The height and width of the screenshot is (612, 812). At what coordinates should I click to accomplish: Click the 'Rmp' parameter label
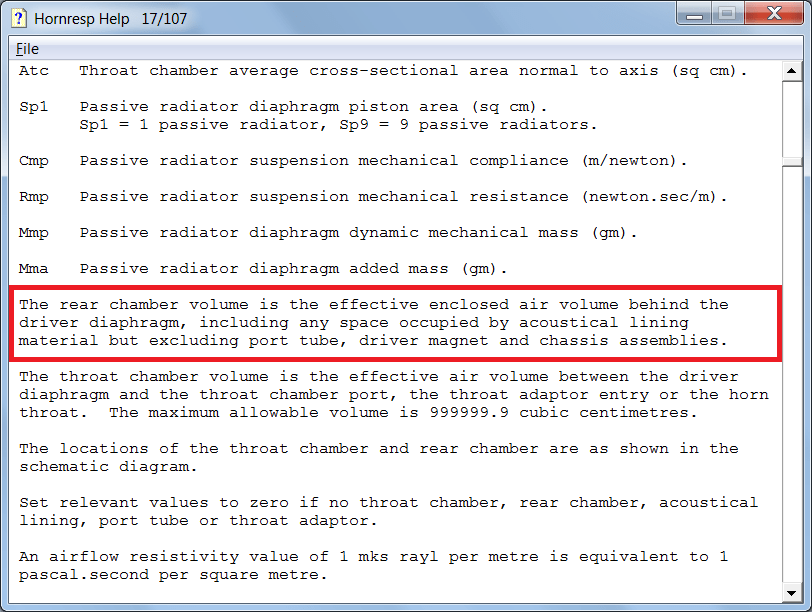[34, 197]
